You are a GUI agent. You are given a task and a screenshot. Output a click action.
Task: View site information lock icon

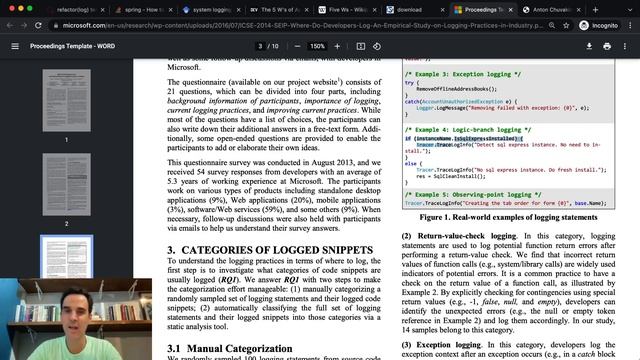tap(56, 25)
